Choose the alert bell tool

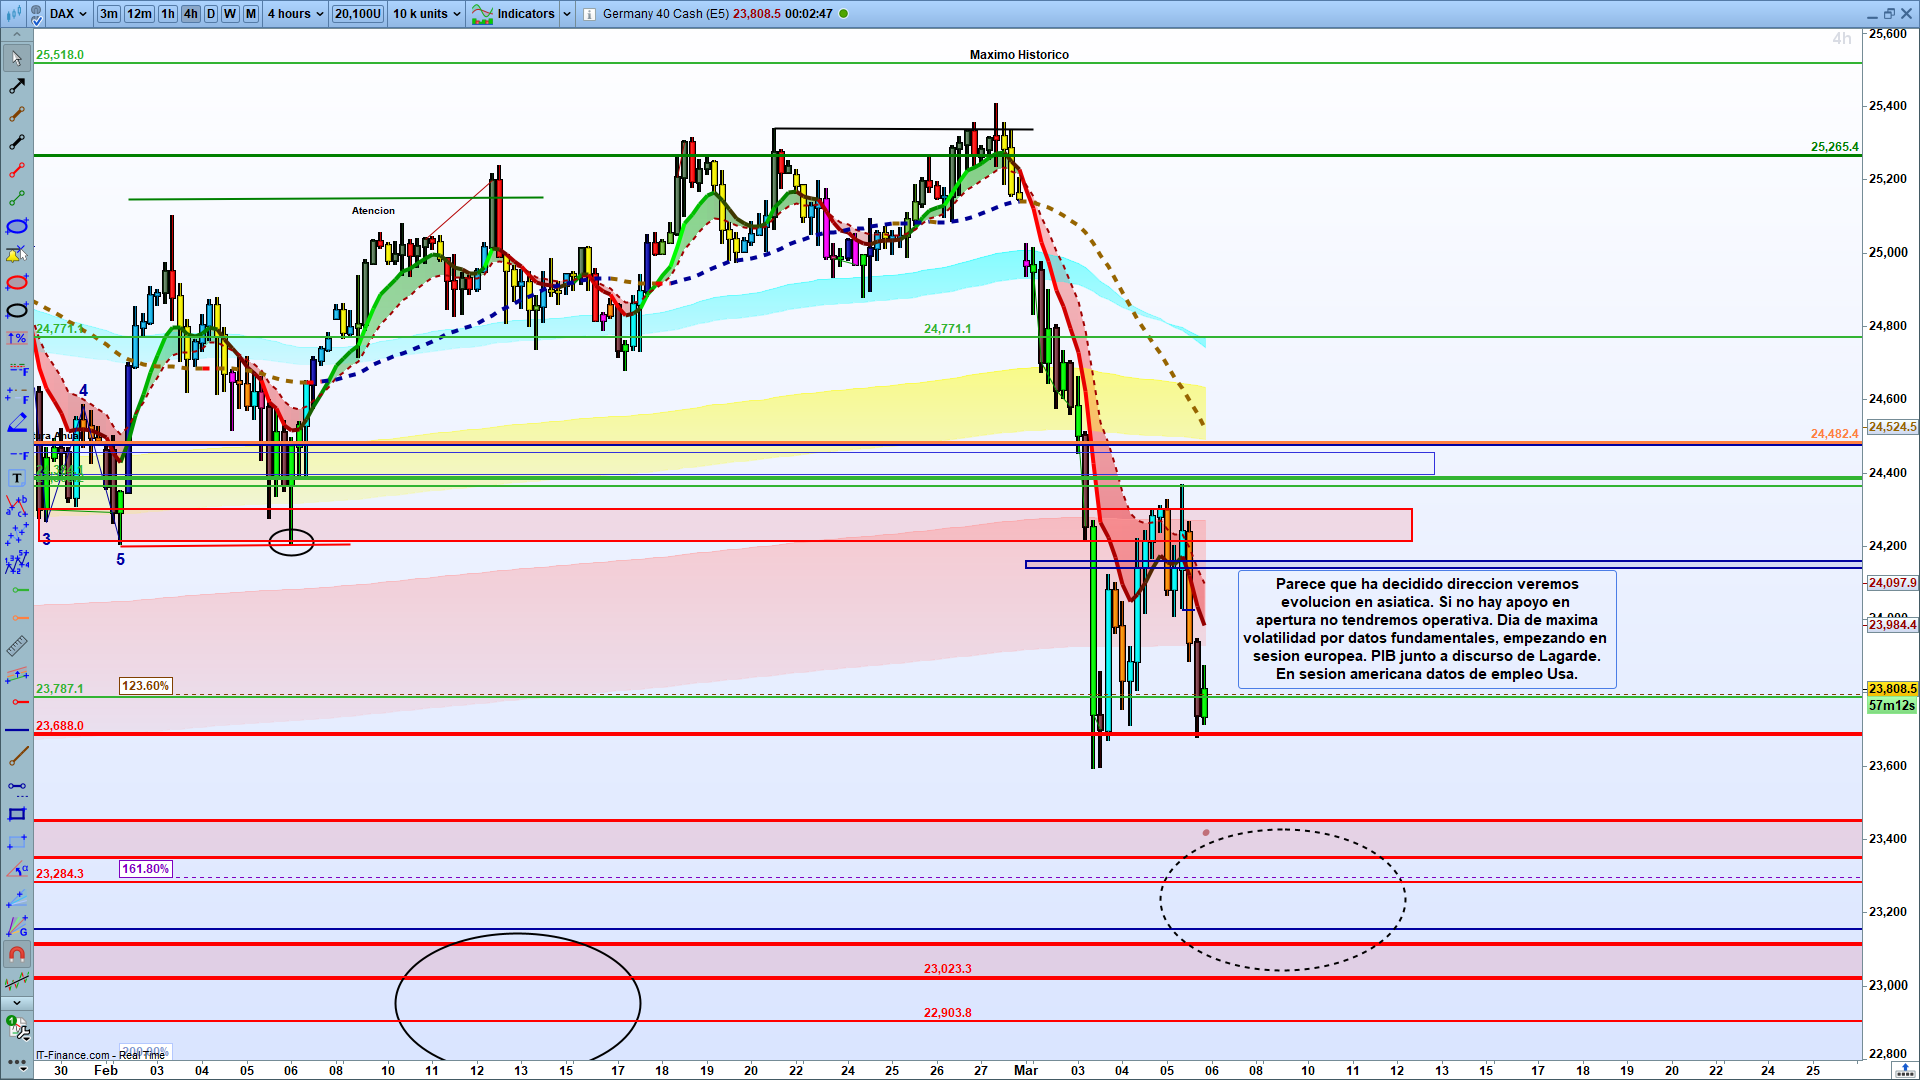click(16, 254)
